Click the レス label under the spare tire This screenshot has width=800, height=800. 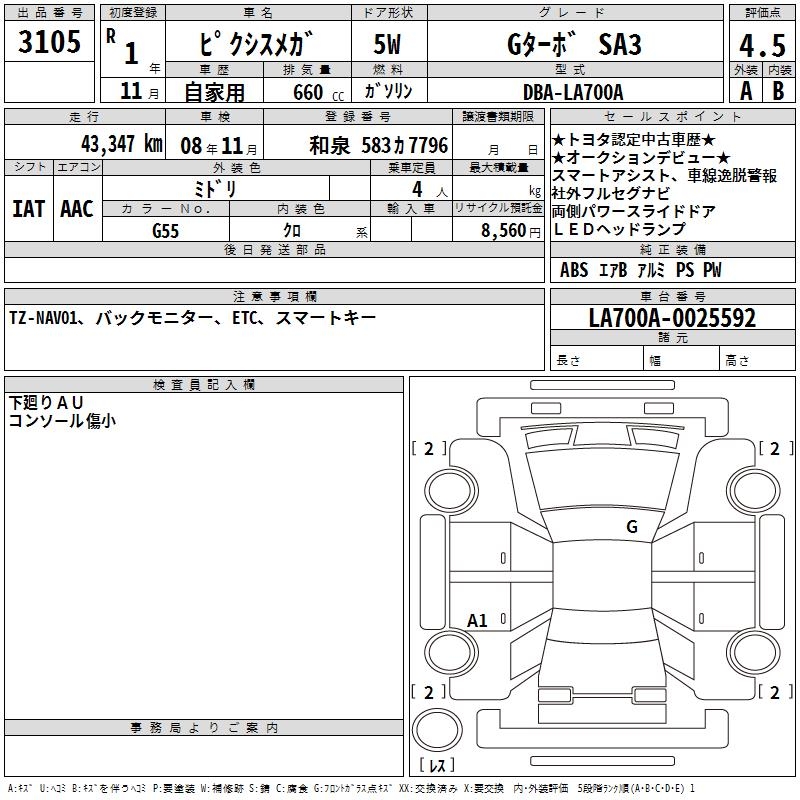point(437,764)
